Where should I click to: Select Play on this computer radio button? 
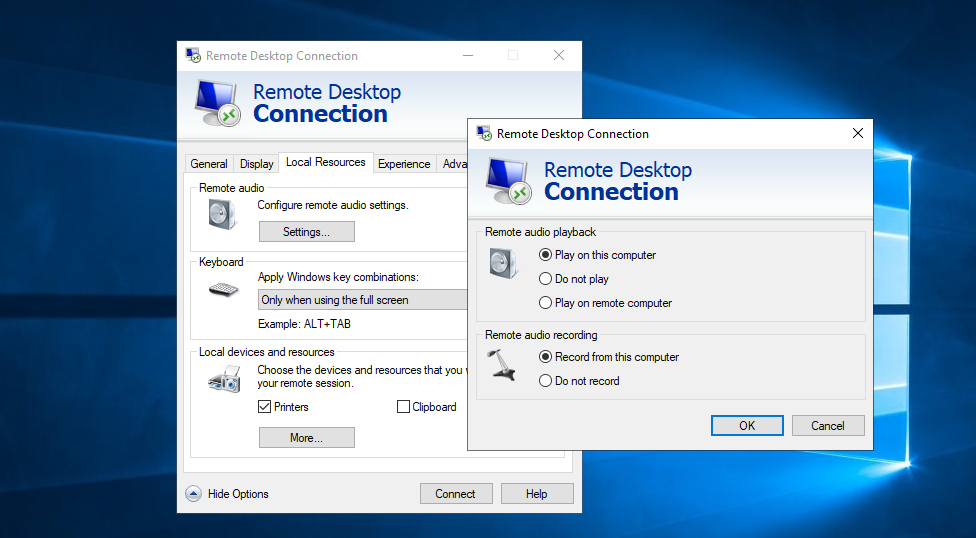597,255
